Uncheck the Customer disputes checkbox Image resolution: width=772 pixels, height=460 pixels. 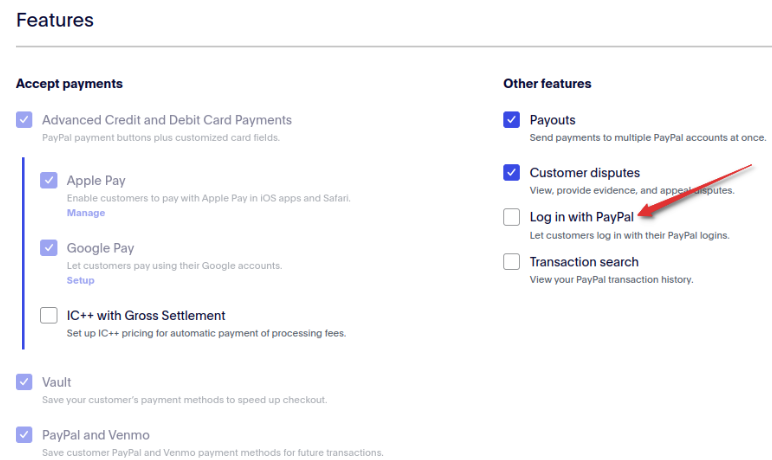(512, 172)
